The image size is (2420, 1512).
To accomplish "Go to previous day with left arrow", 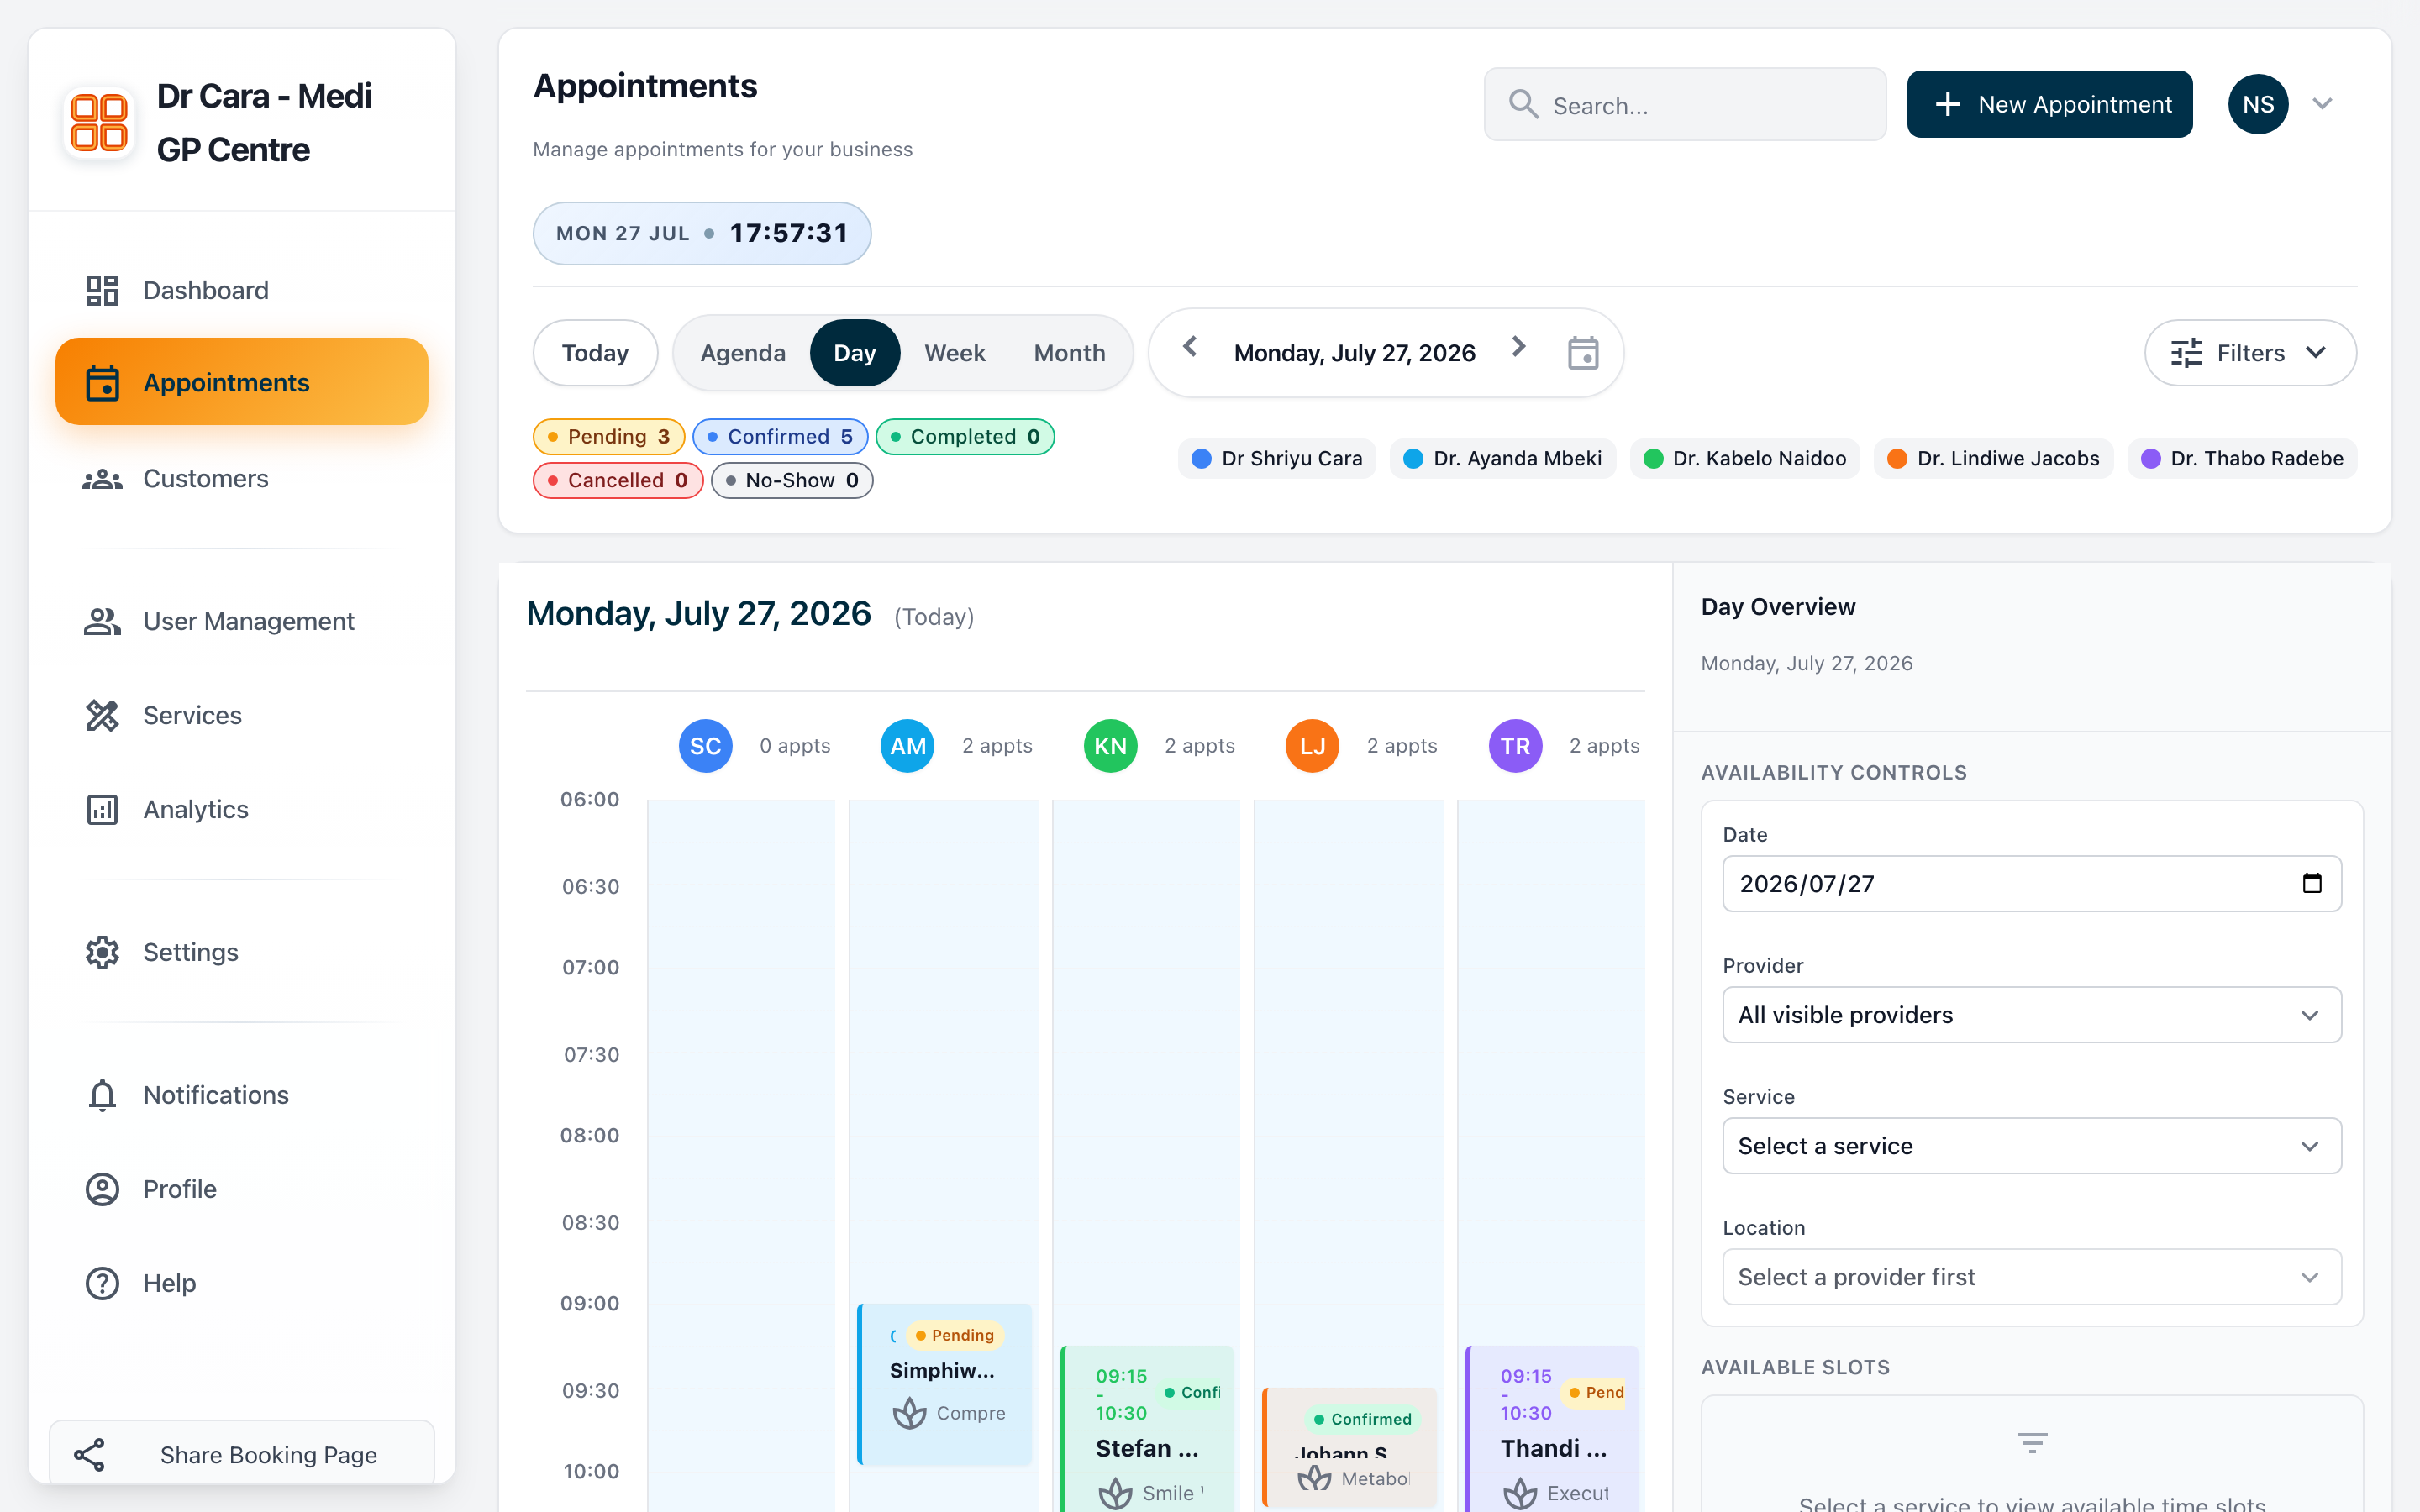I will (1190, 347).
